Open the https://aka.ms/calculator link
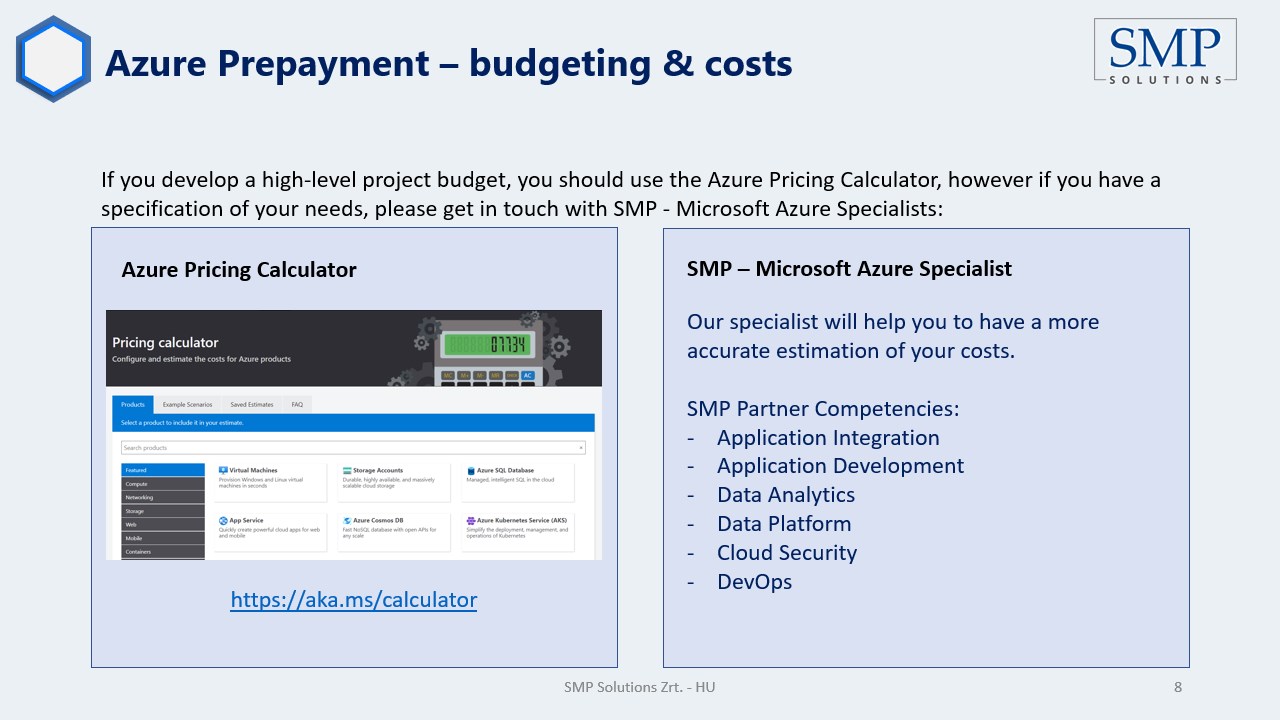Screen dimensions: 1280x720 click(354, 600)
